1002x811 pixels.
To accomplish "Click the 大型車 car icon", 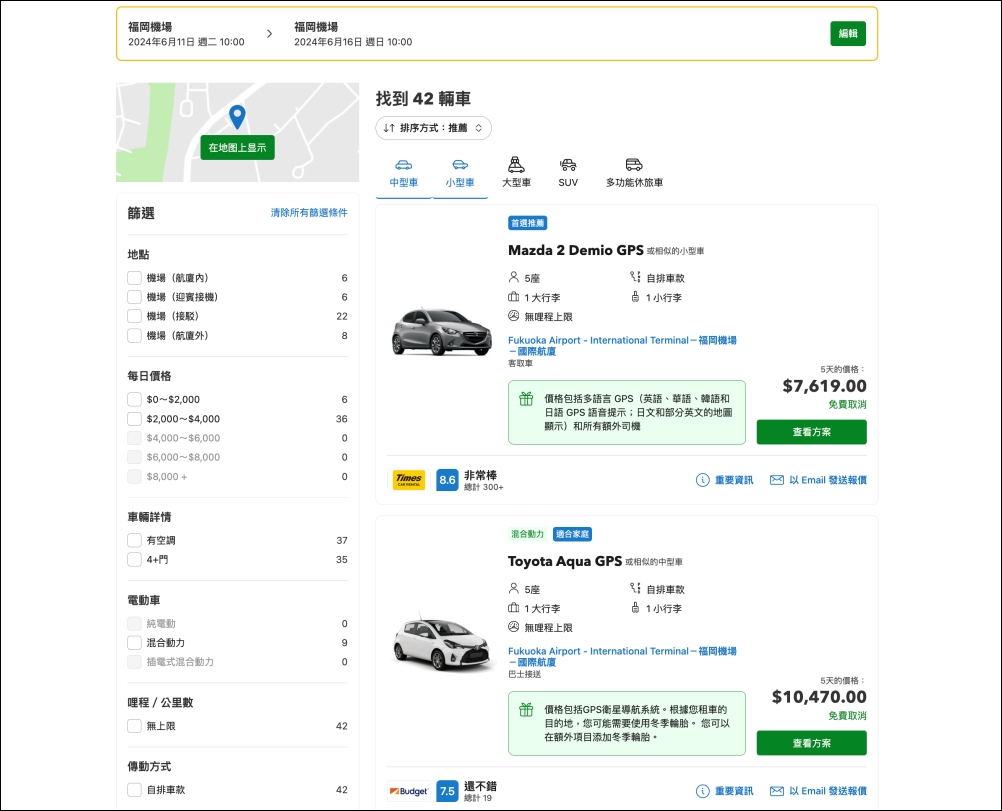I will pos(516,165).
